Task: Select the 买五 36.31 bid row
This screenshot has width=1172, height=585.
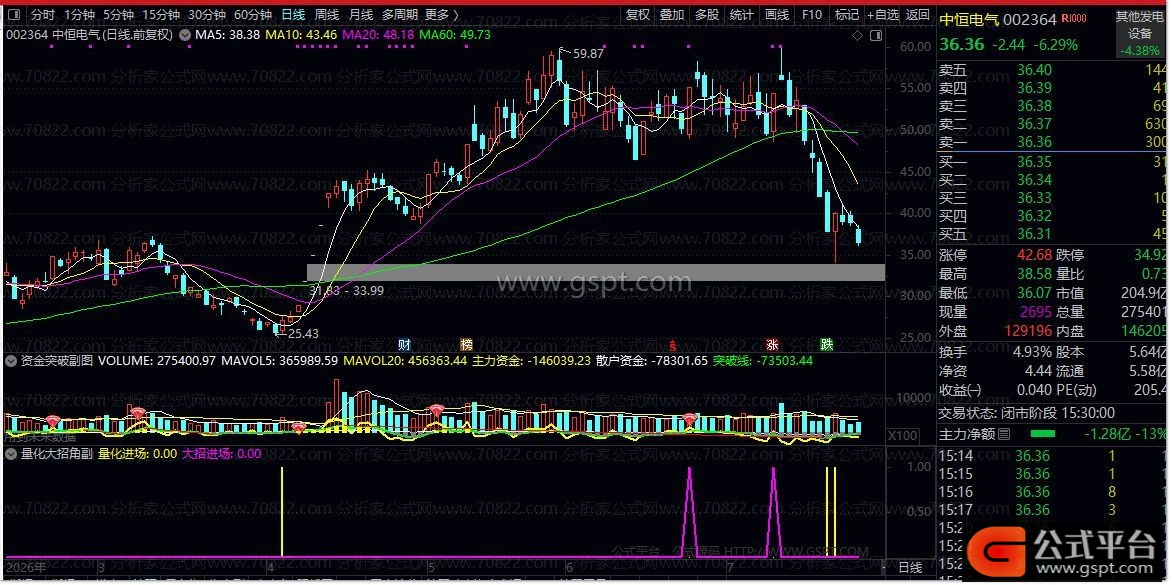Action: click(x=1052, y=234)
